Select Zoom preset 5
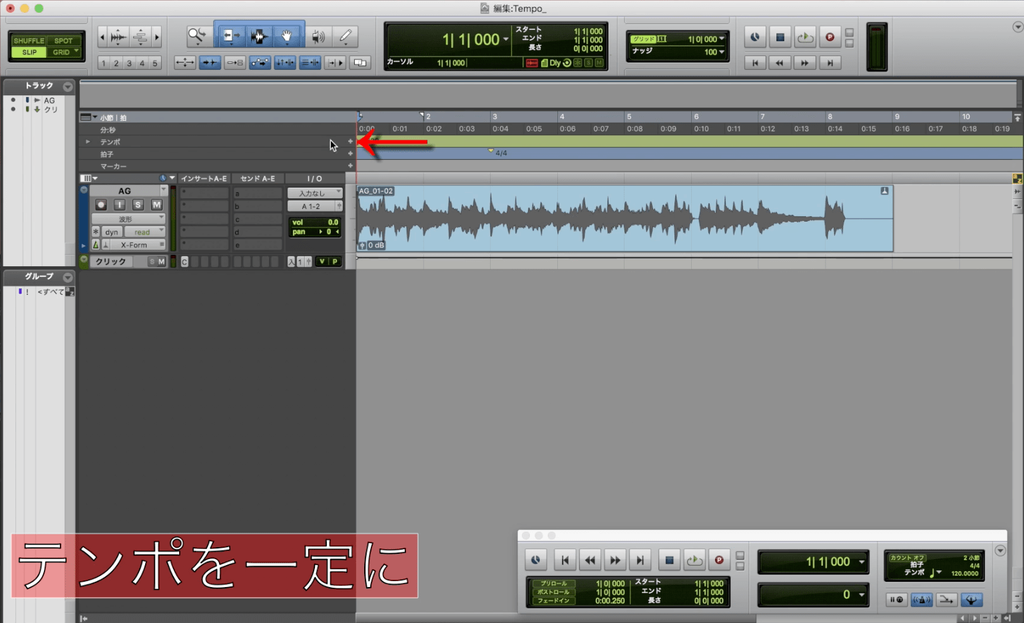The width and height of the screenshot is (1024, 623). point(155,63)
